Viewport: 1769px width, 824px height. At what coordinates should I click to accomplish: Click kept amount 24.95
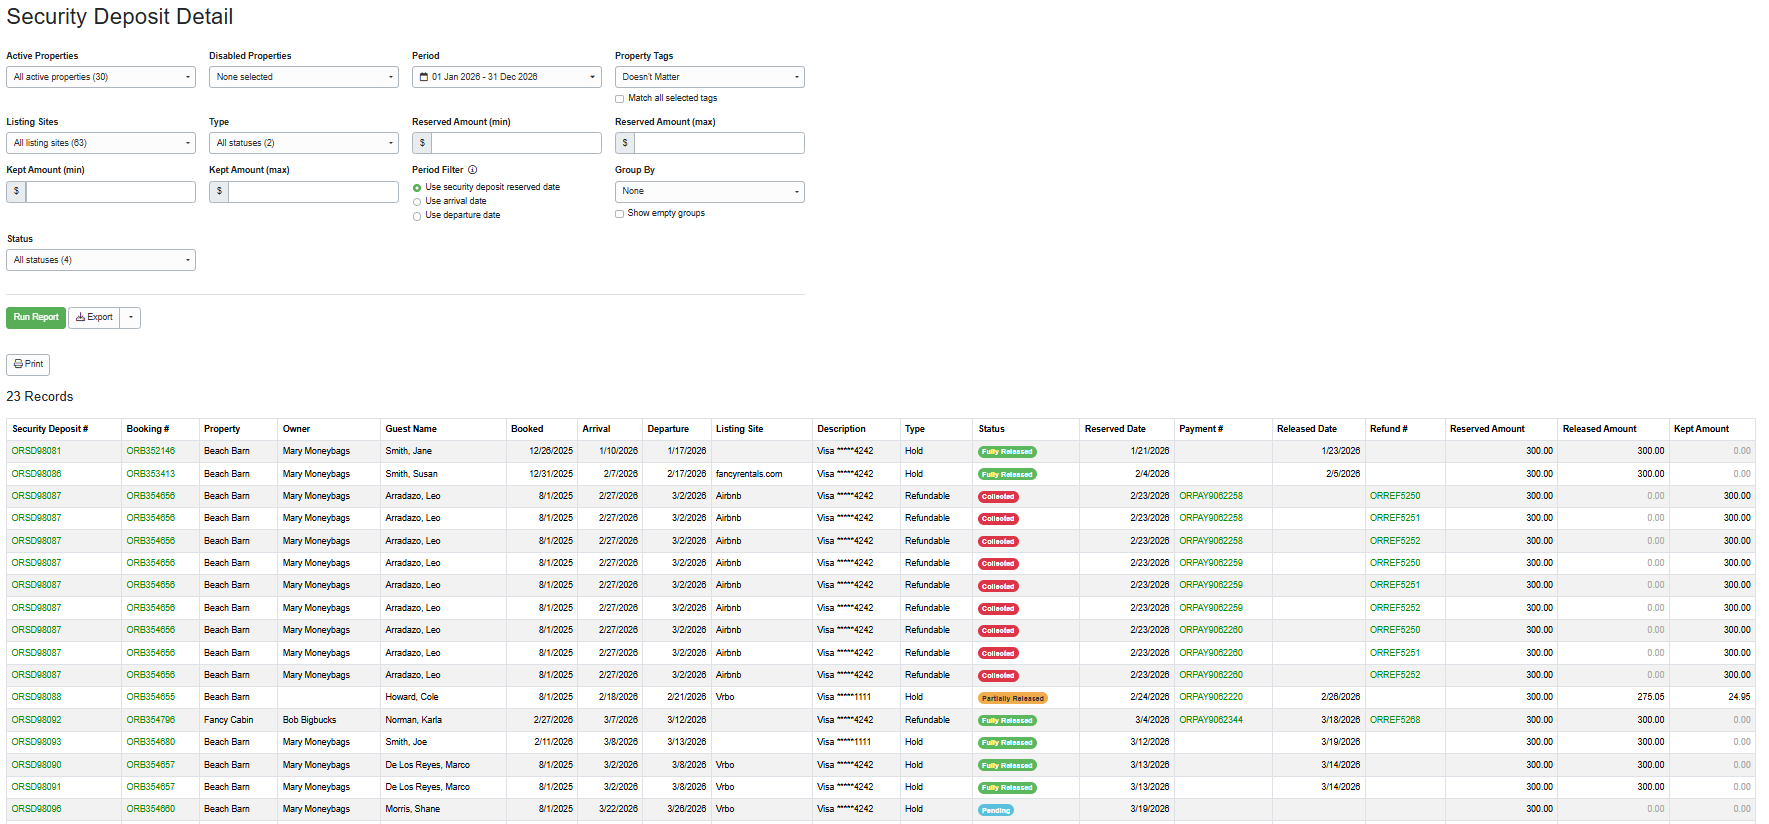pos(1739,697)
